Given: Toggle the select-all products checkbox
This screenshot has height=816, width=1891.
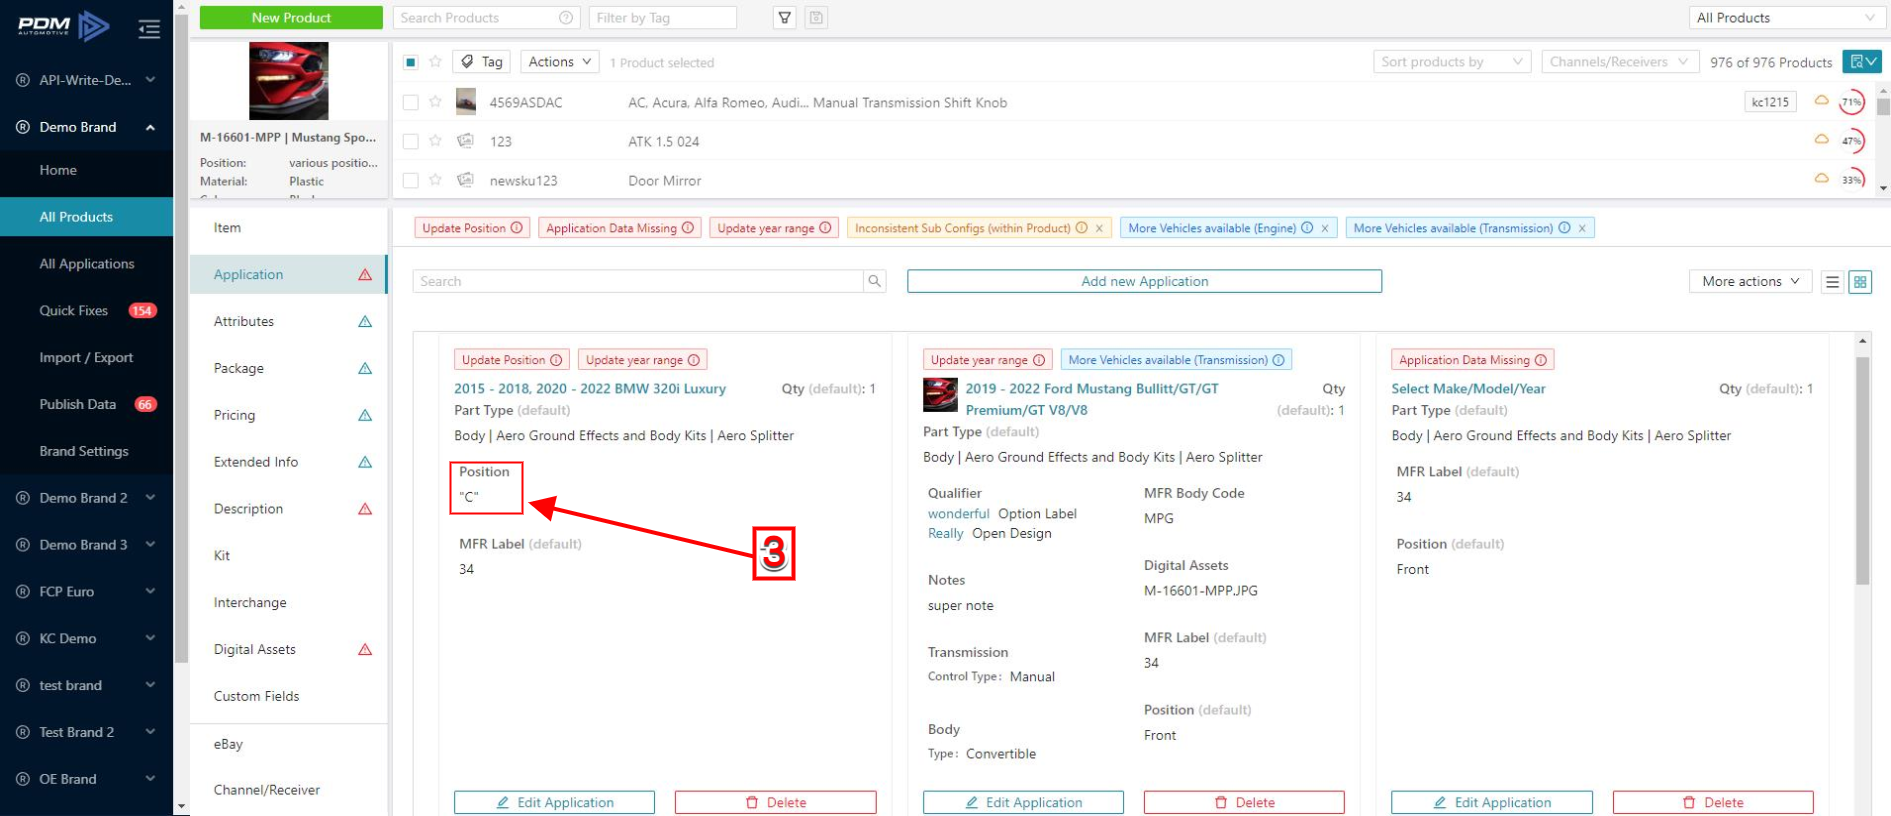Looking at the screenshot, I should [411, 62].
